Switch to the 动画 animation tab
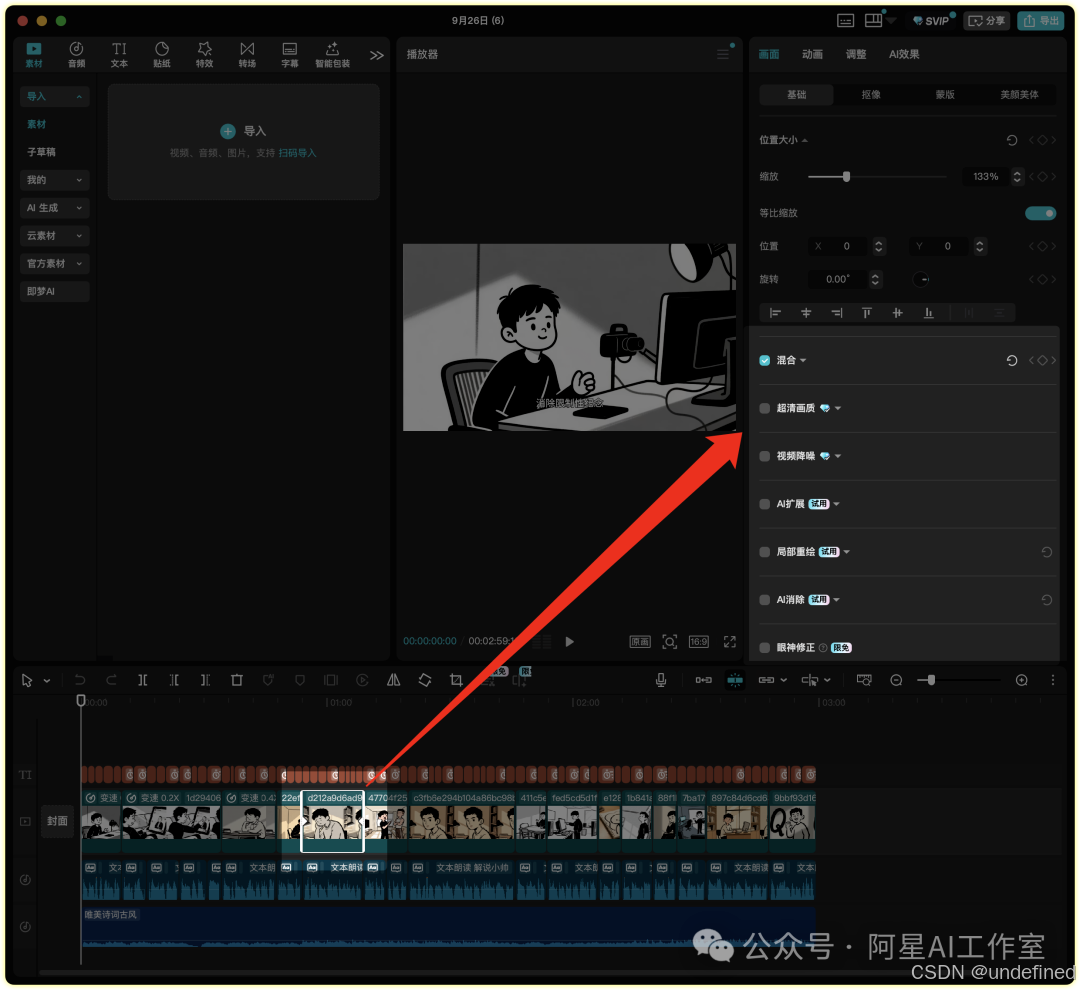The image size is (1080, 990). click(x=812, y=54)
